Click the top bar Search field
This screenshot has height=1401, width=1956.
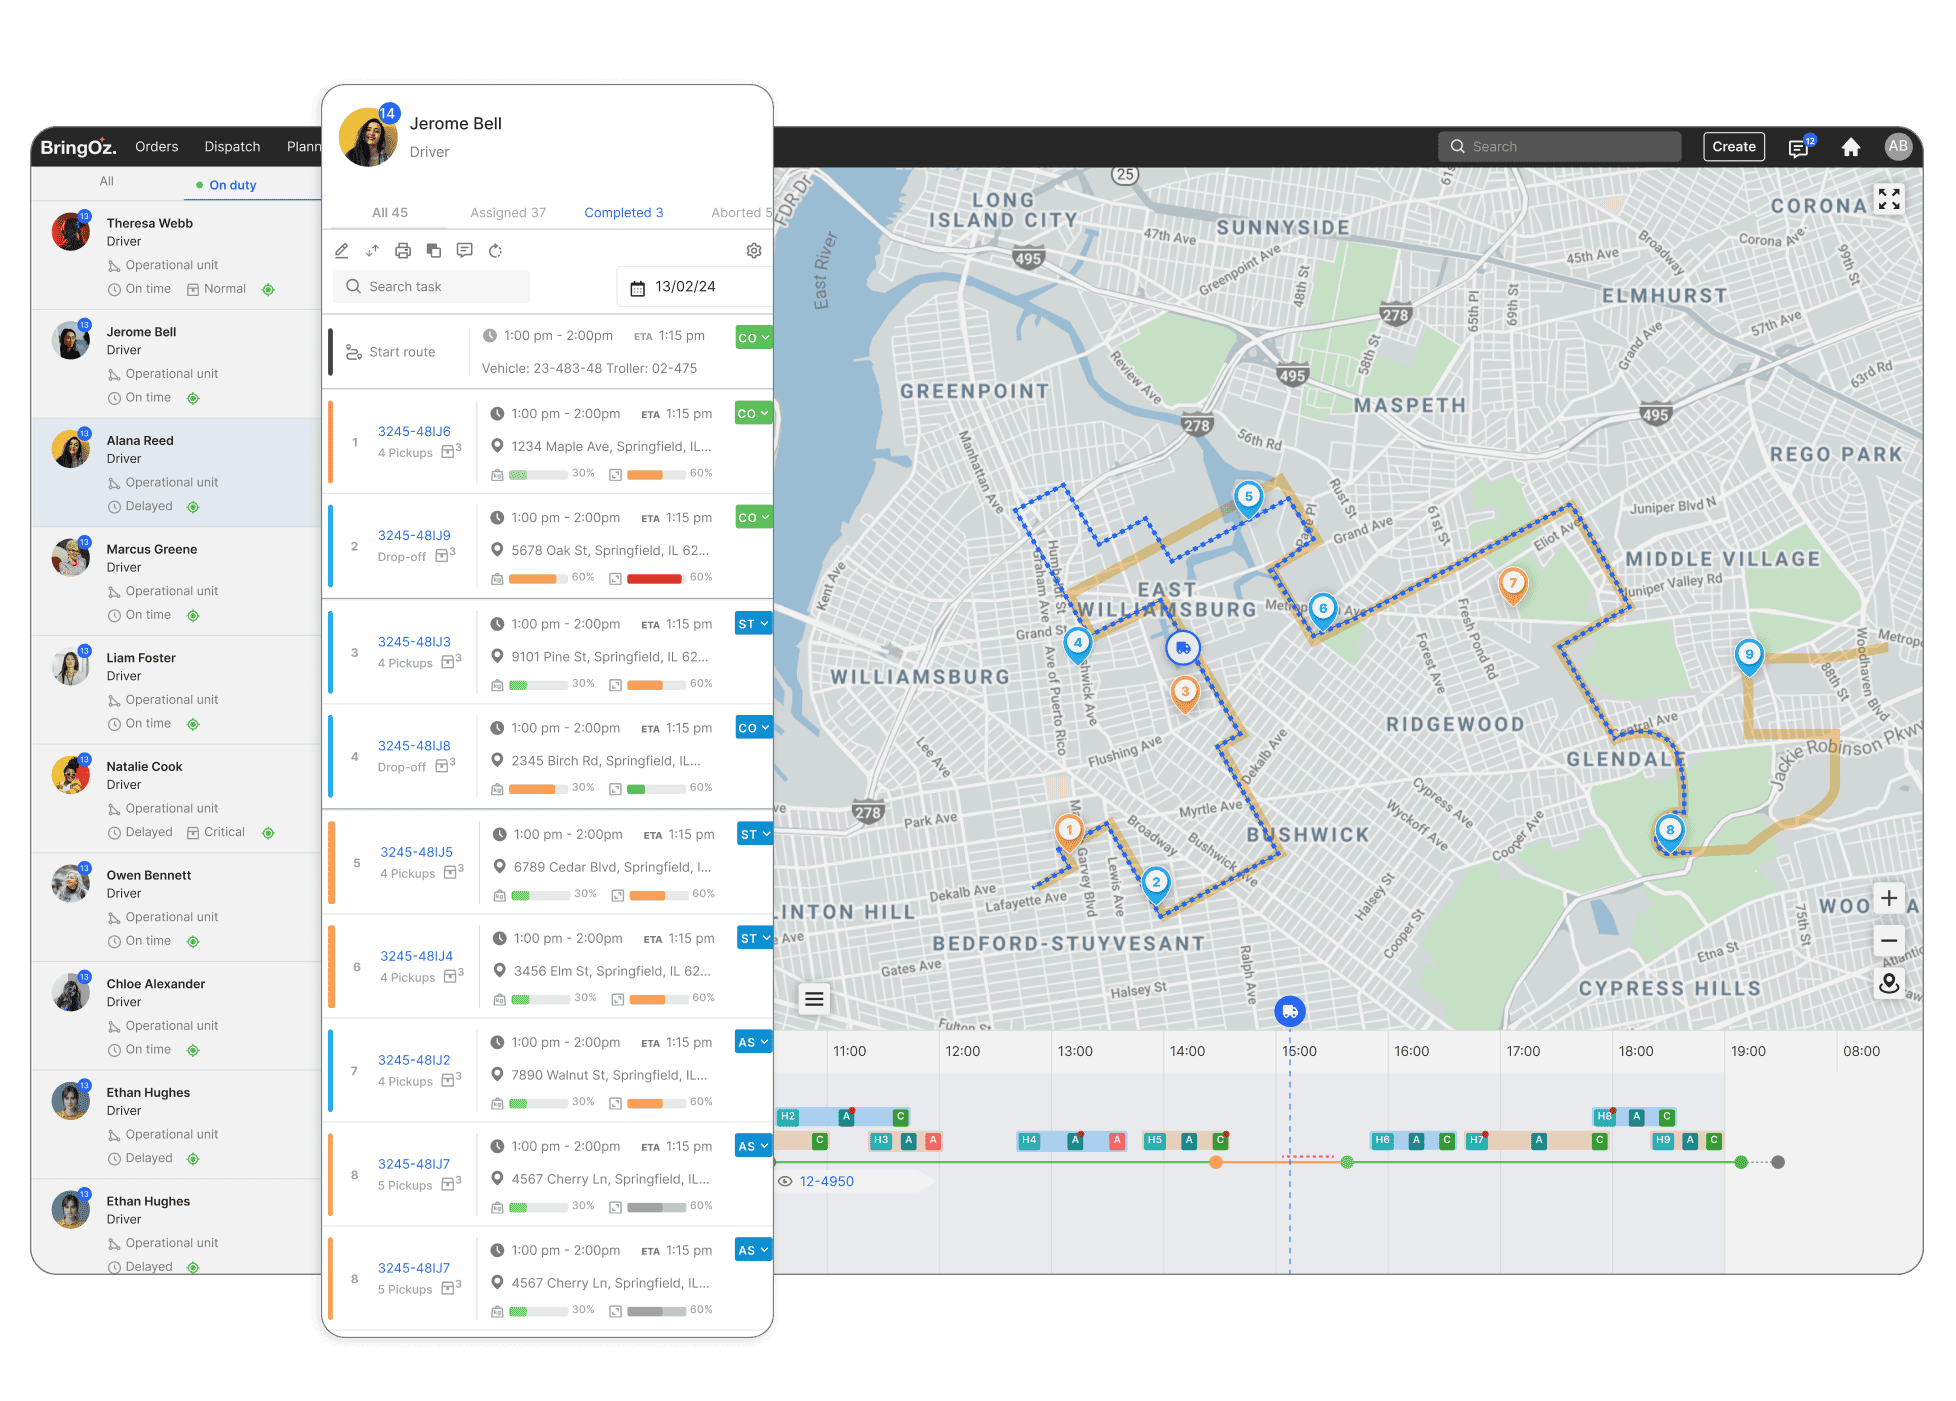tap(1560, 147)
